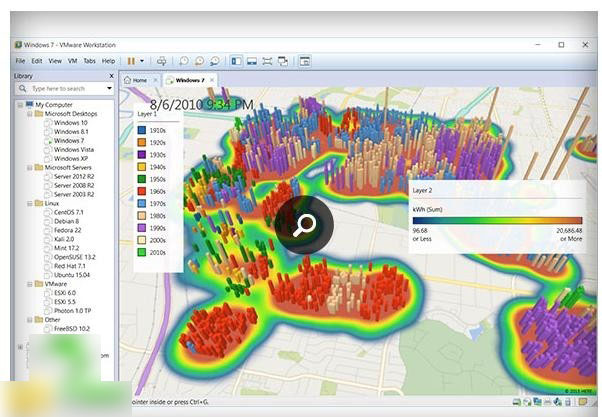Select Windows 10 virtual machine
The width and height of the screenshot is (602, 417).
[71, 123]
